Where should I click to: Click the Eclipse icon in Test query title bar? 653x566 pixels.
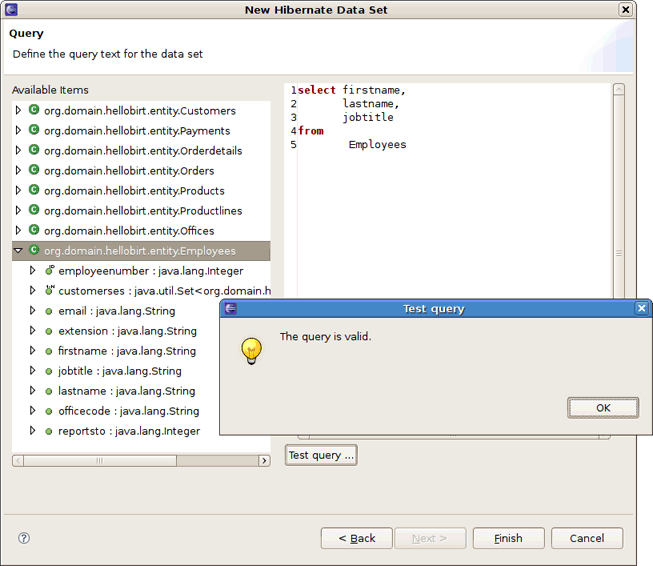[x=231, y=308]
